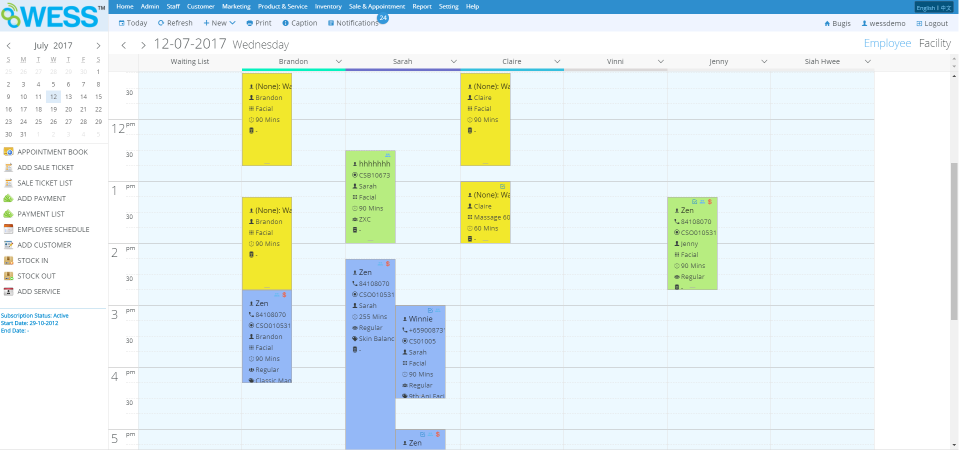Open the Admin menu

pos(149,7)
